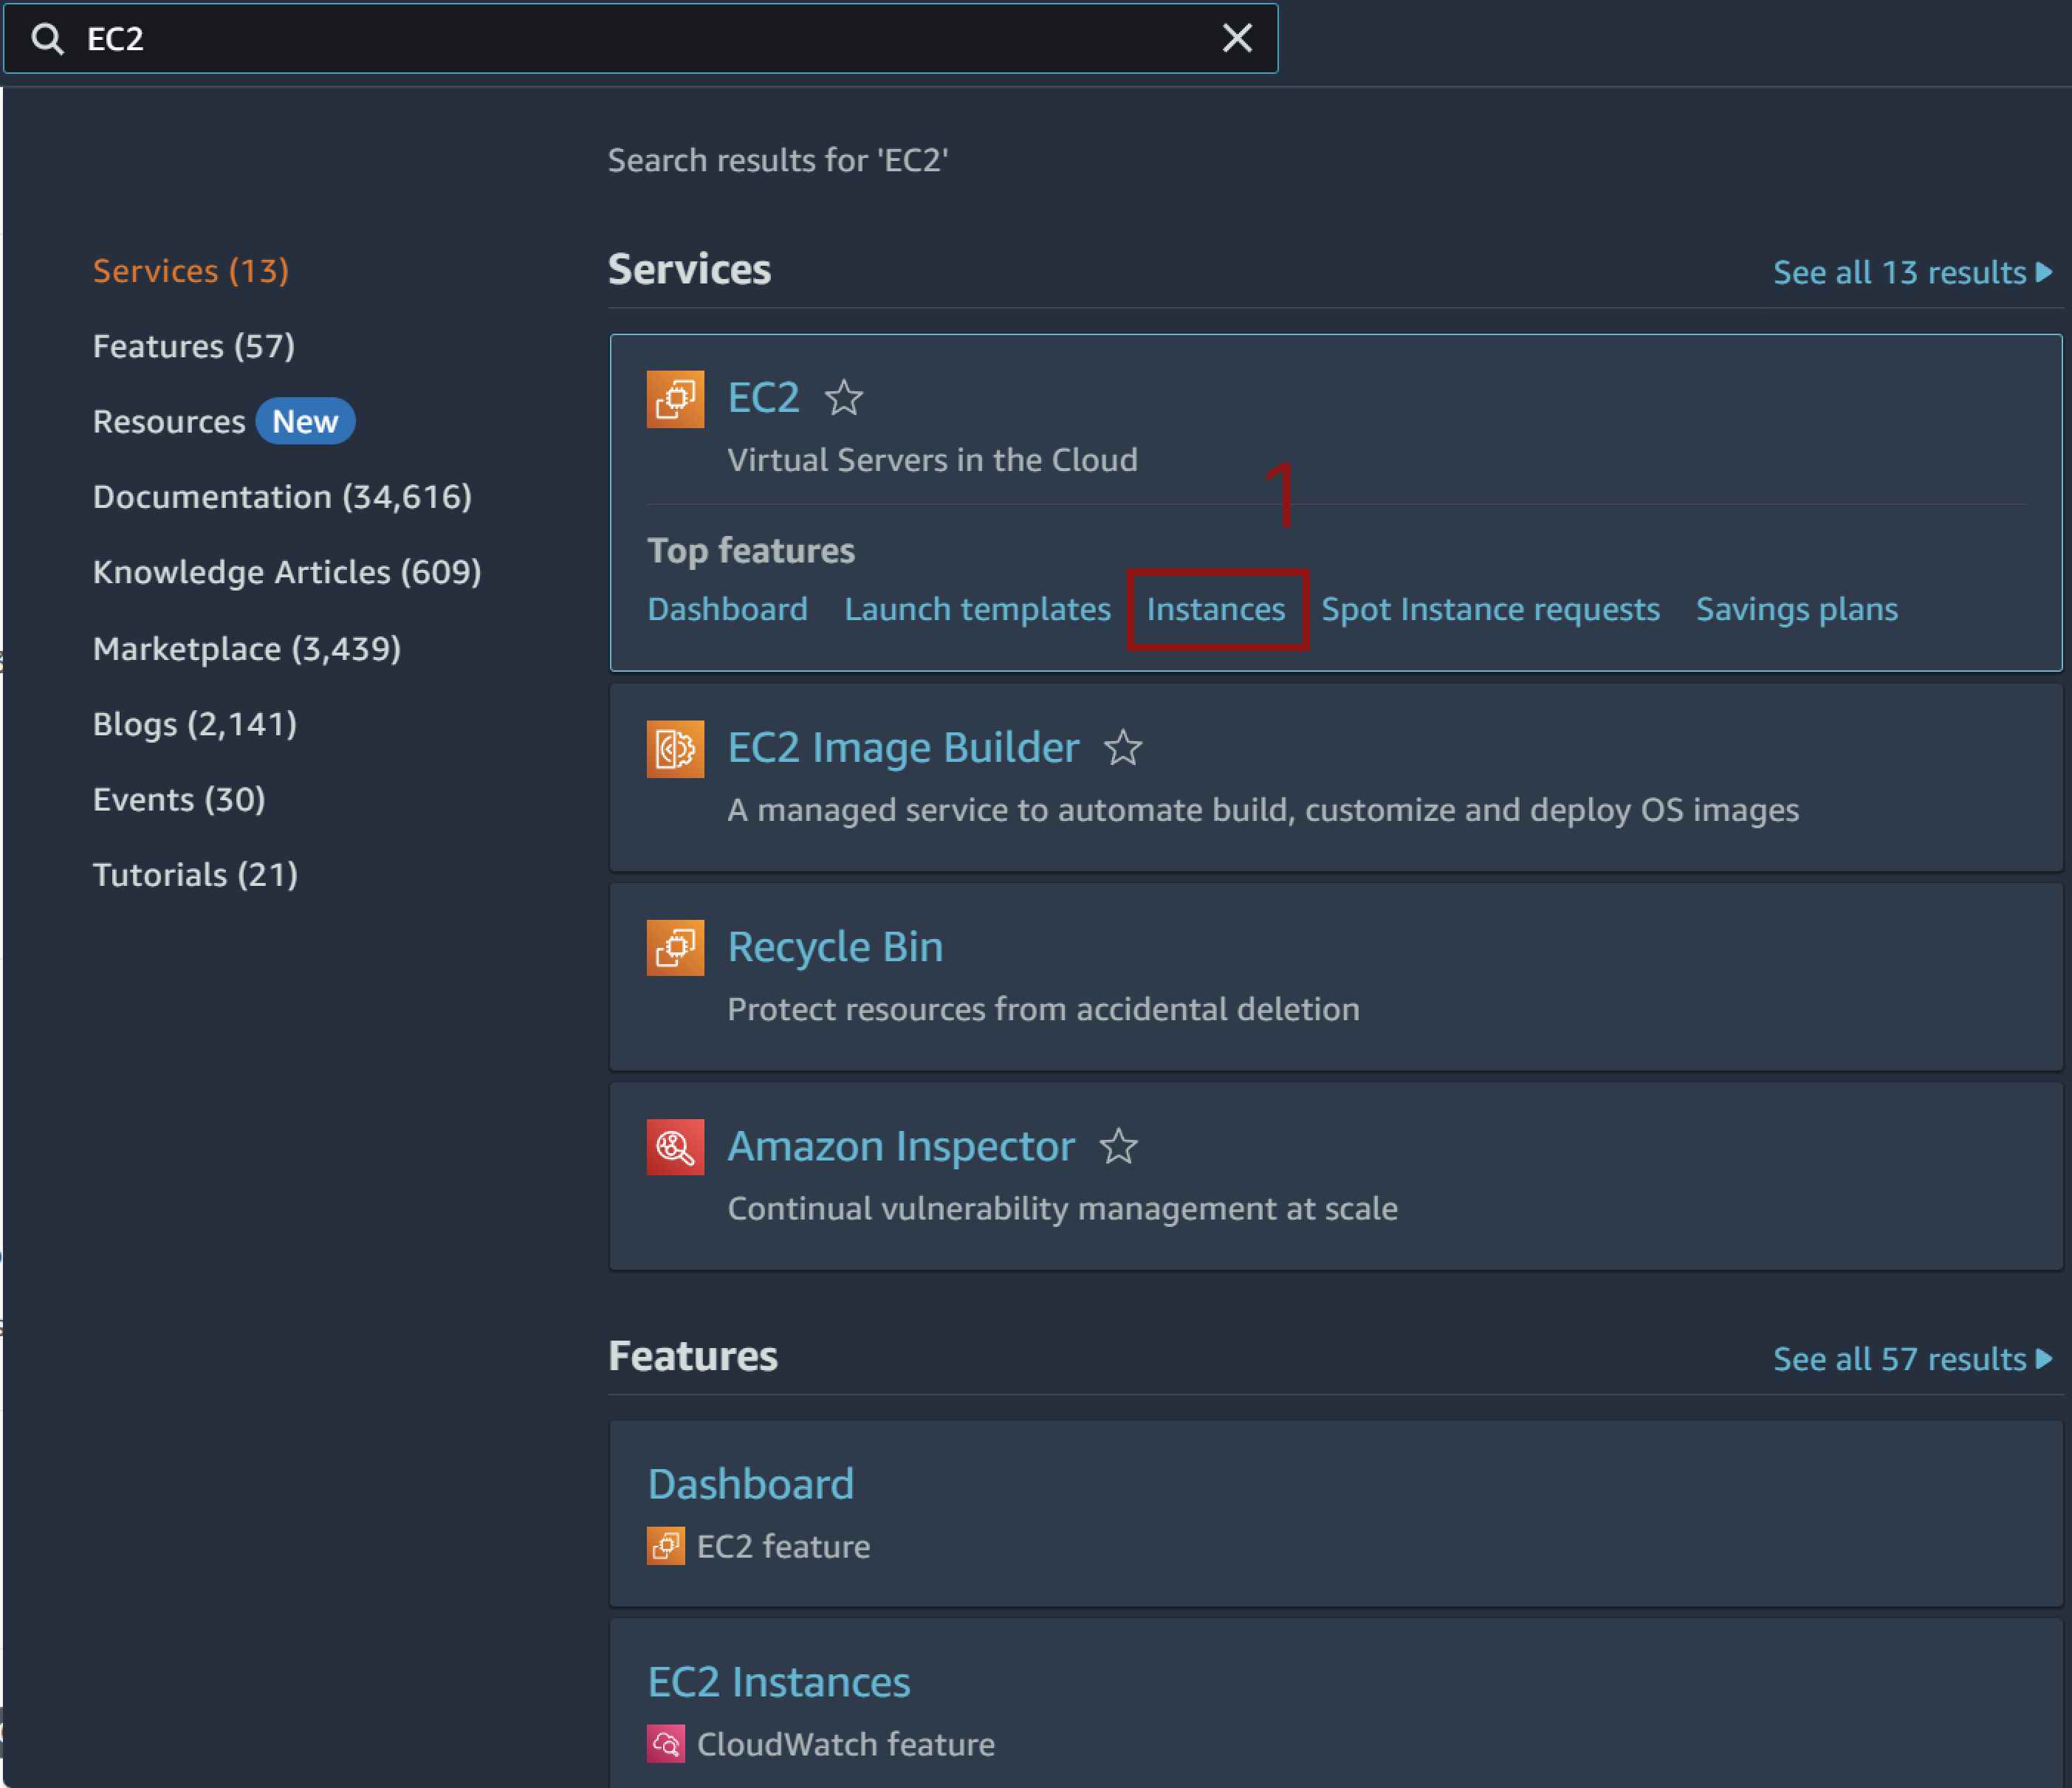Open the EC2 service icon

pos(675,399)
